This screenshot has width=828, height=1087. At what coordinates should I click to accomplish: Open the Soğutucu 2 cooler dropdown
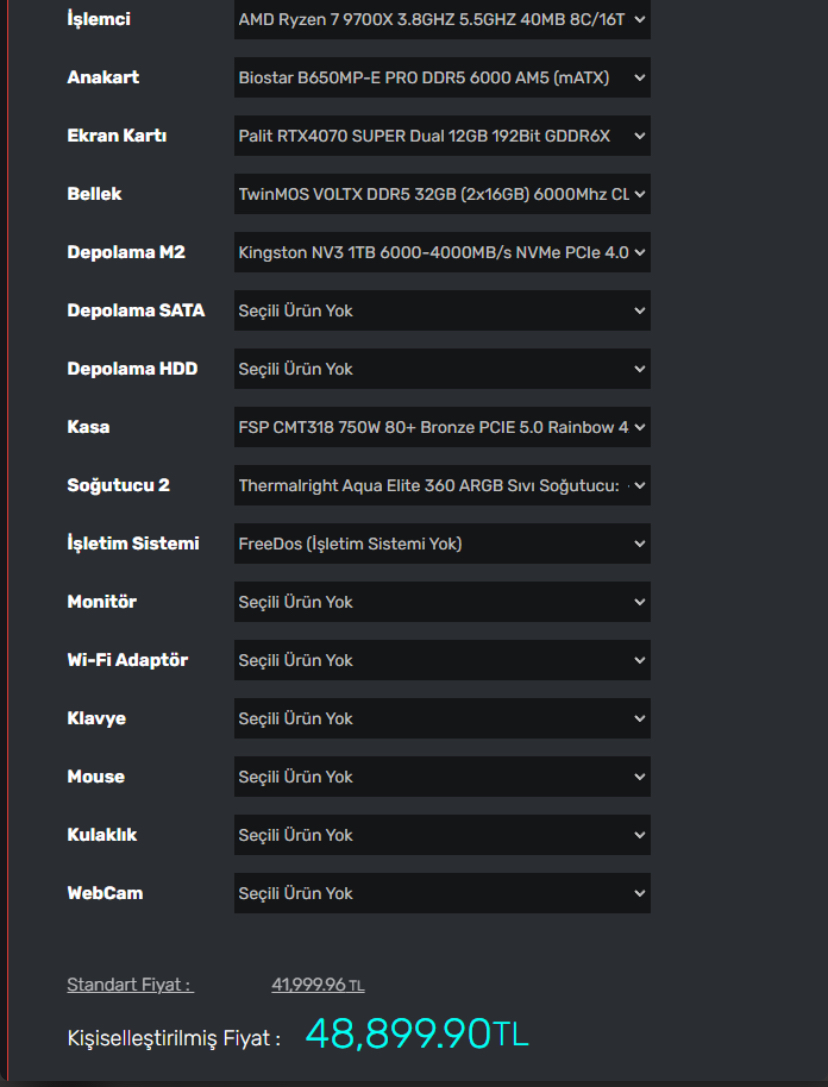(442, 485)
